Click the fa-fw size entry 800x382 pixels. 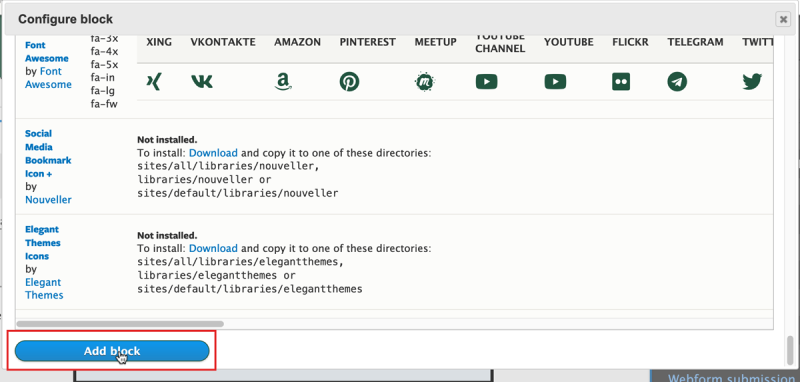click(x=105, y=105)
